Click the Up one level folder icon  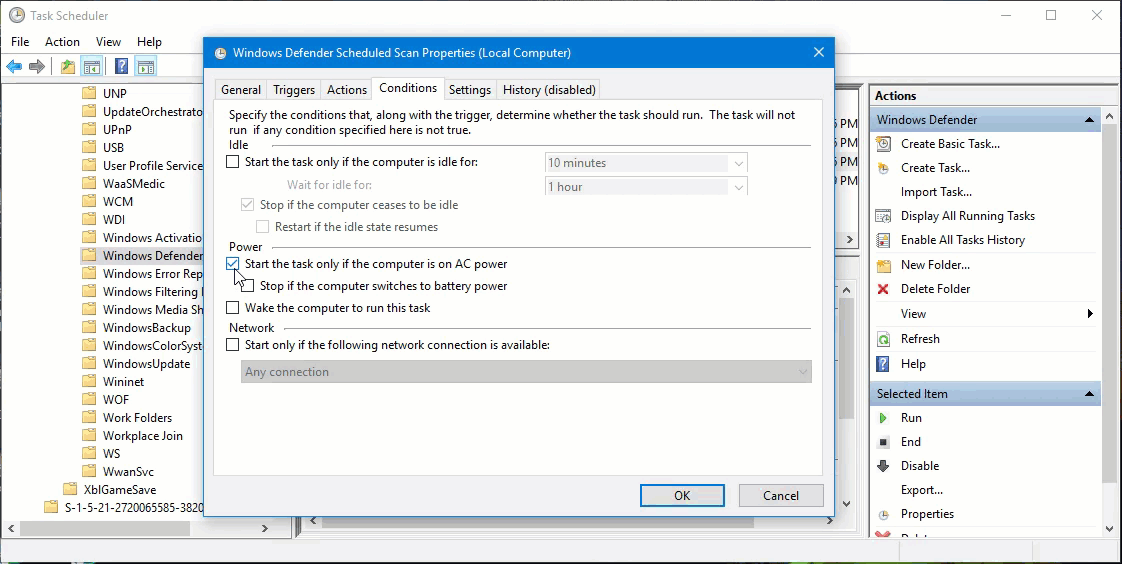[67, 67]
